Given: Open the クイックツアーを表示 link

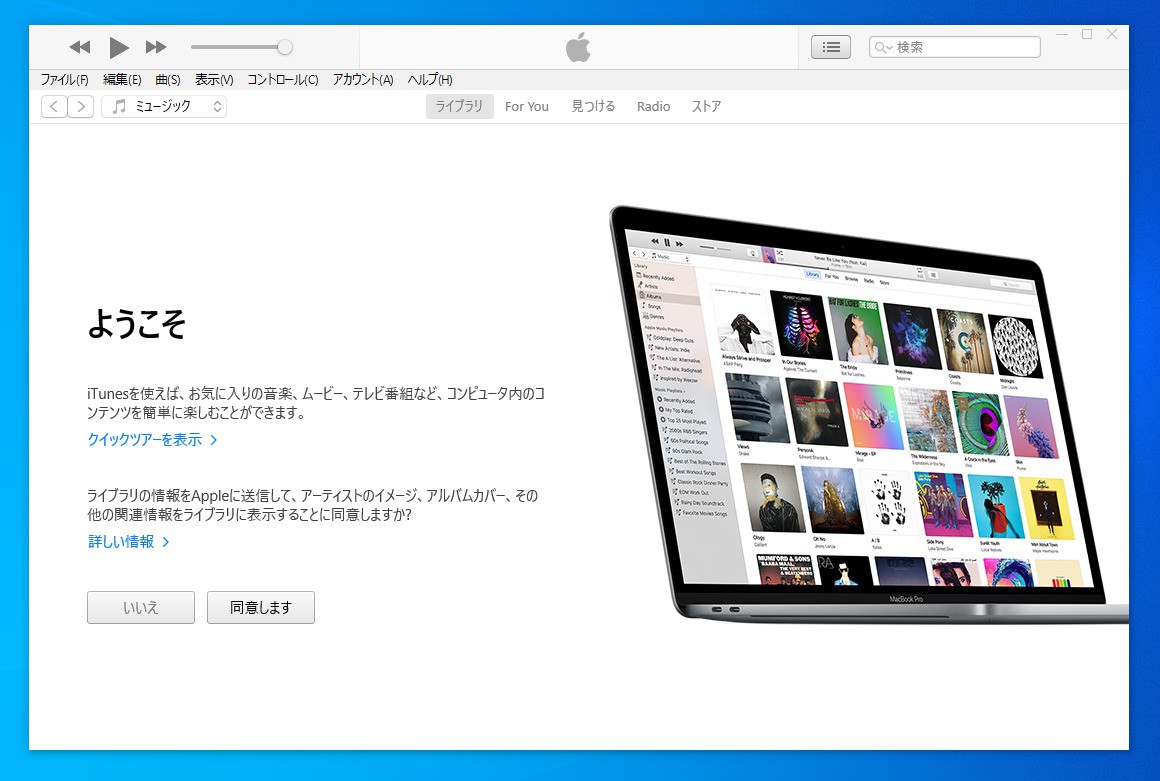Looking at the screenshot, I should [x=152, y=440].
